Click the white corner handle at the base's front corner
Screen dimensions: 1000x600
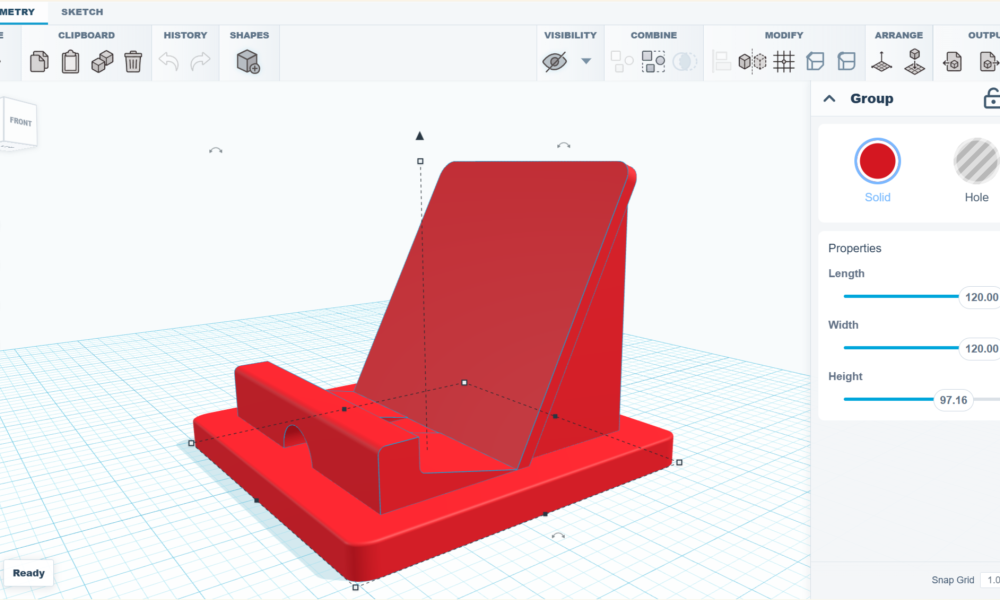(355, 587)
